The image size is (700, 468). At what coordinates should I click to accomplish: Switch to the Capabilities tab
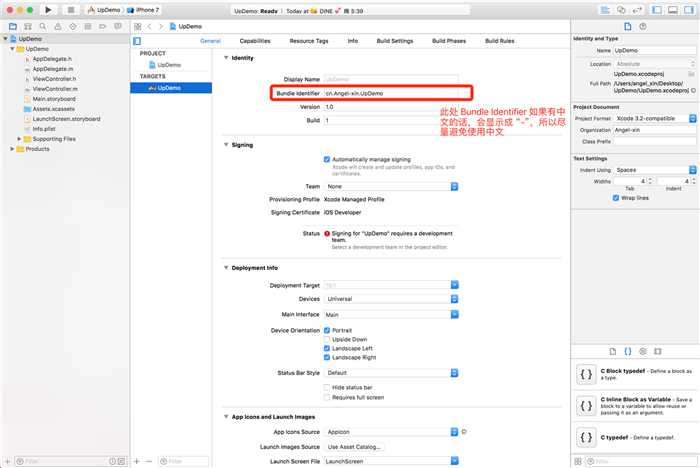(x=255, y=41)
